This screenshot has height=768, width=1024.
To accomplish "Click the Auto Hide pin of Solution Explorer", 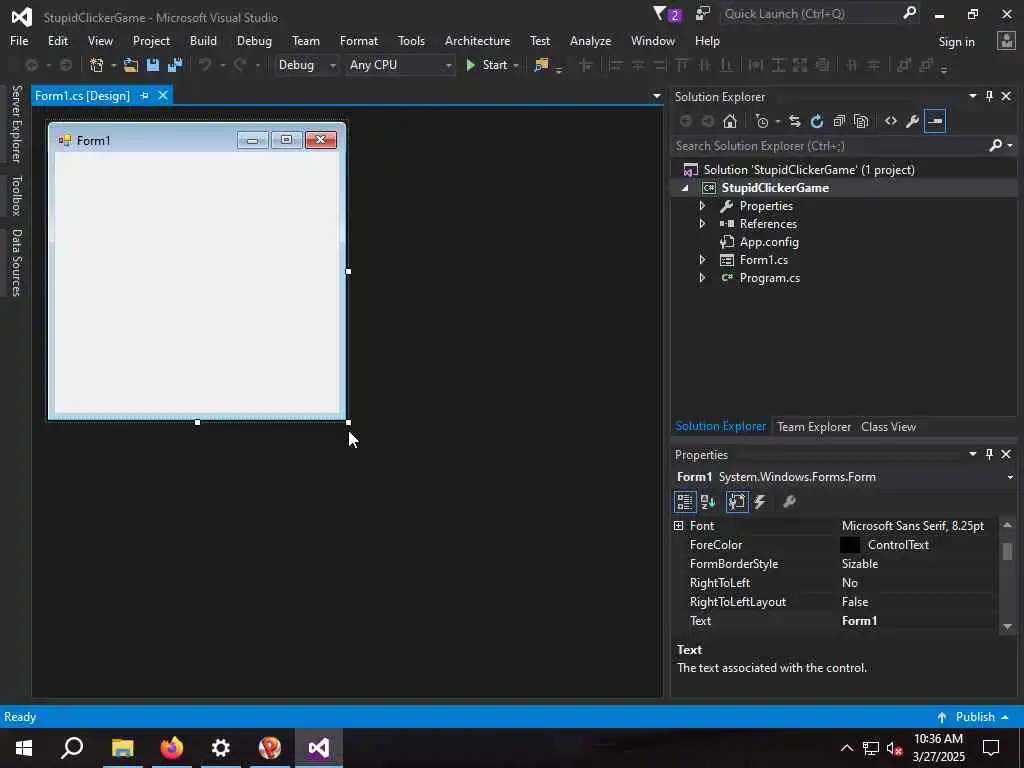I will tap(989, 96).
